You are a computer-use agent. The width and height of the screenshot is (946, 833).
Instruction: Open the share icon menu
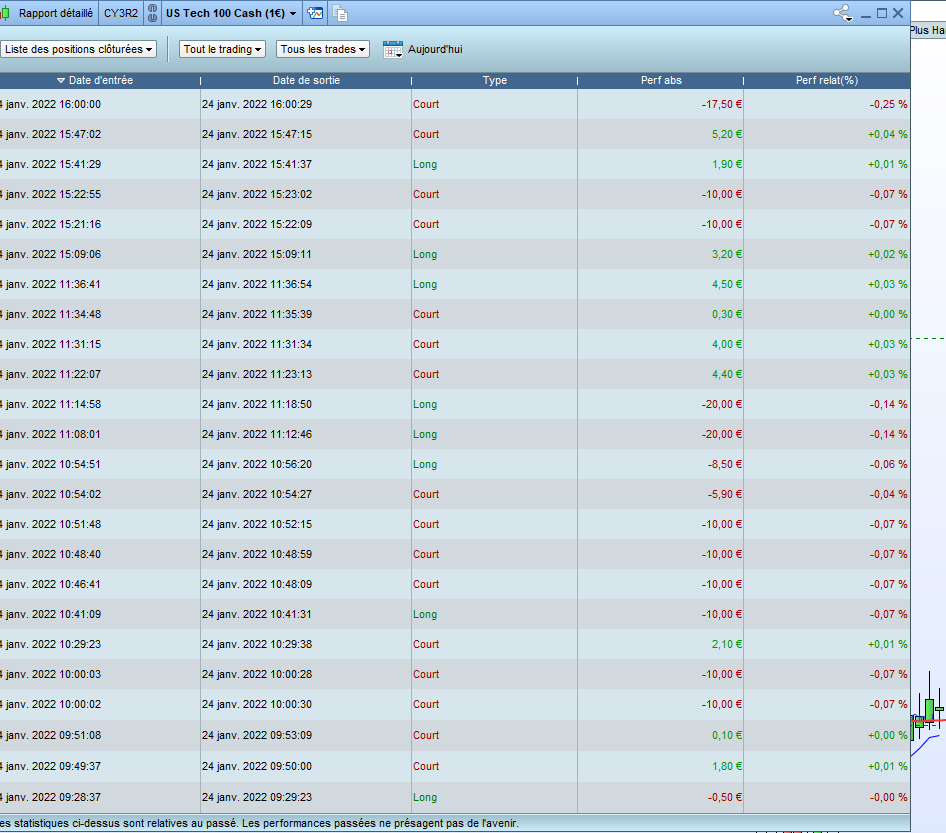point(843,14)
